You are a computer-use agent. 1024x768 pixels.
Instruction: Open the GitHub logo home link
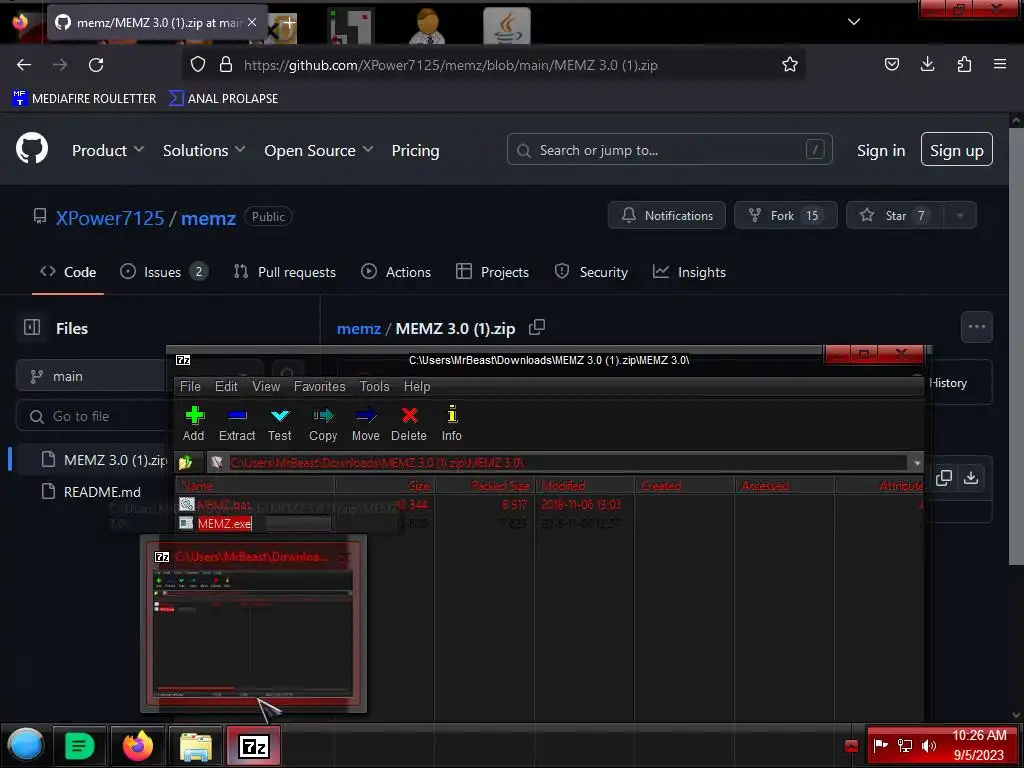[x=32, y=149]
